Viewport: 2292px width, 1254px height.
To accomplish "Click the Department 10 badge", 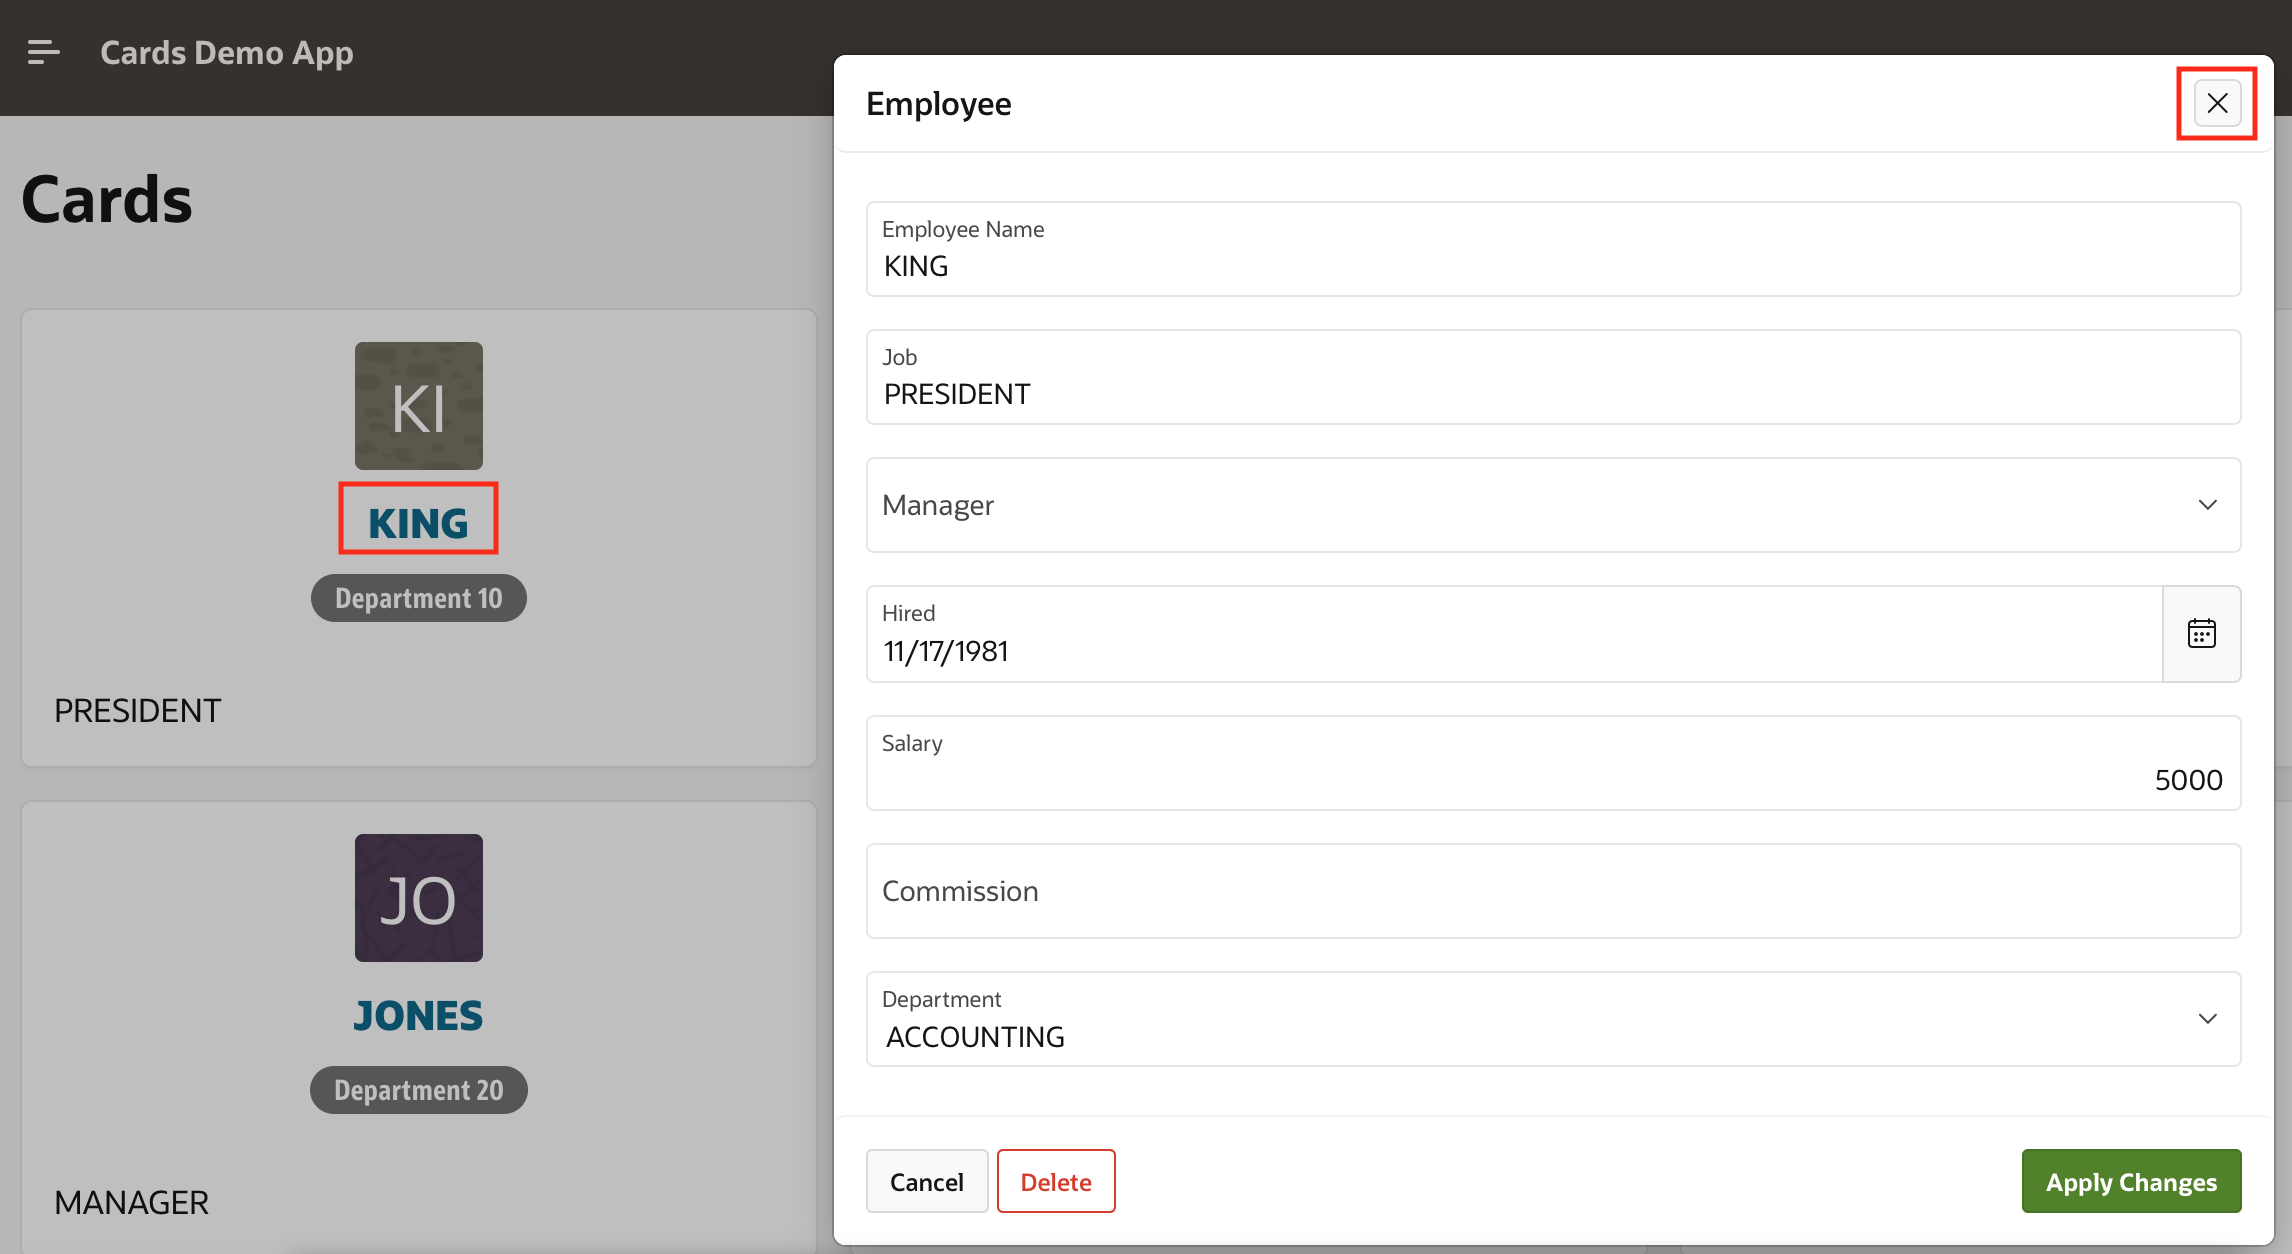I will pyautogui.click(x=418, y=598).
